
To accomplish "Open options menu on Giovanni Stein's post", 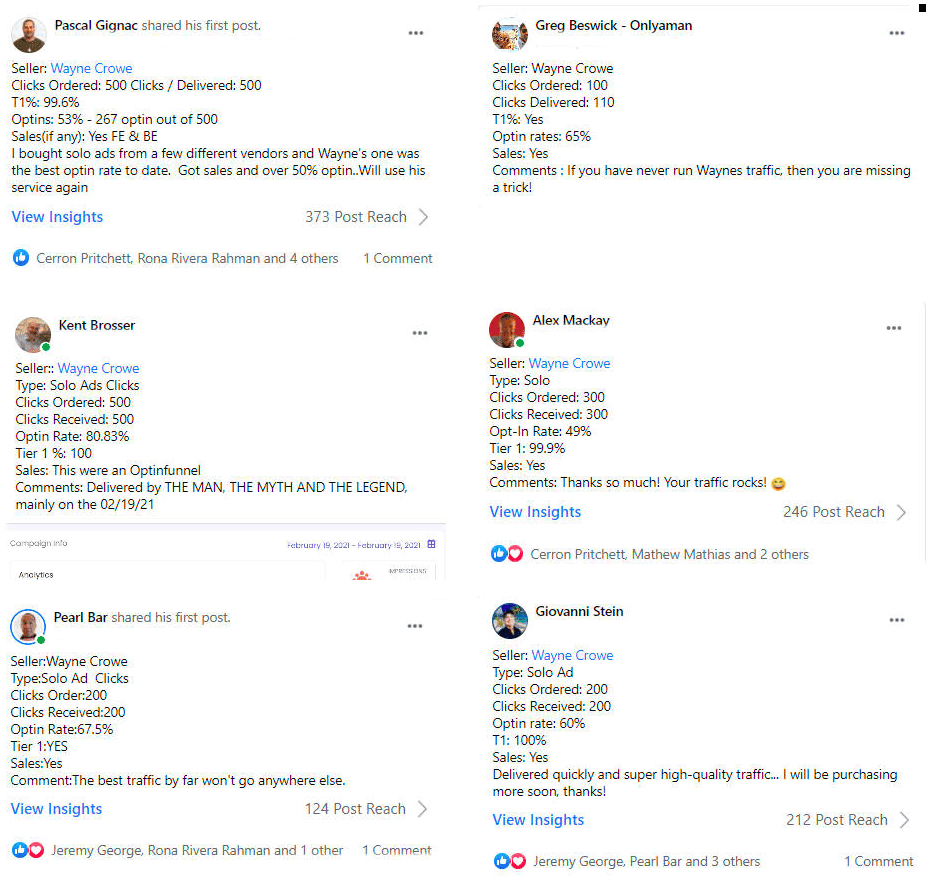I will coord(897,620).
